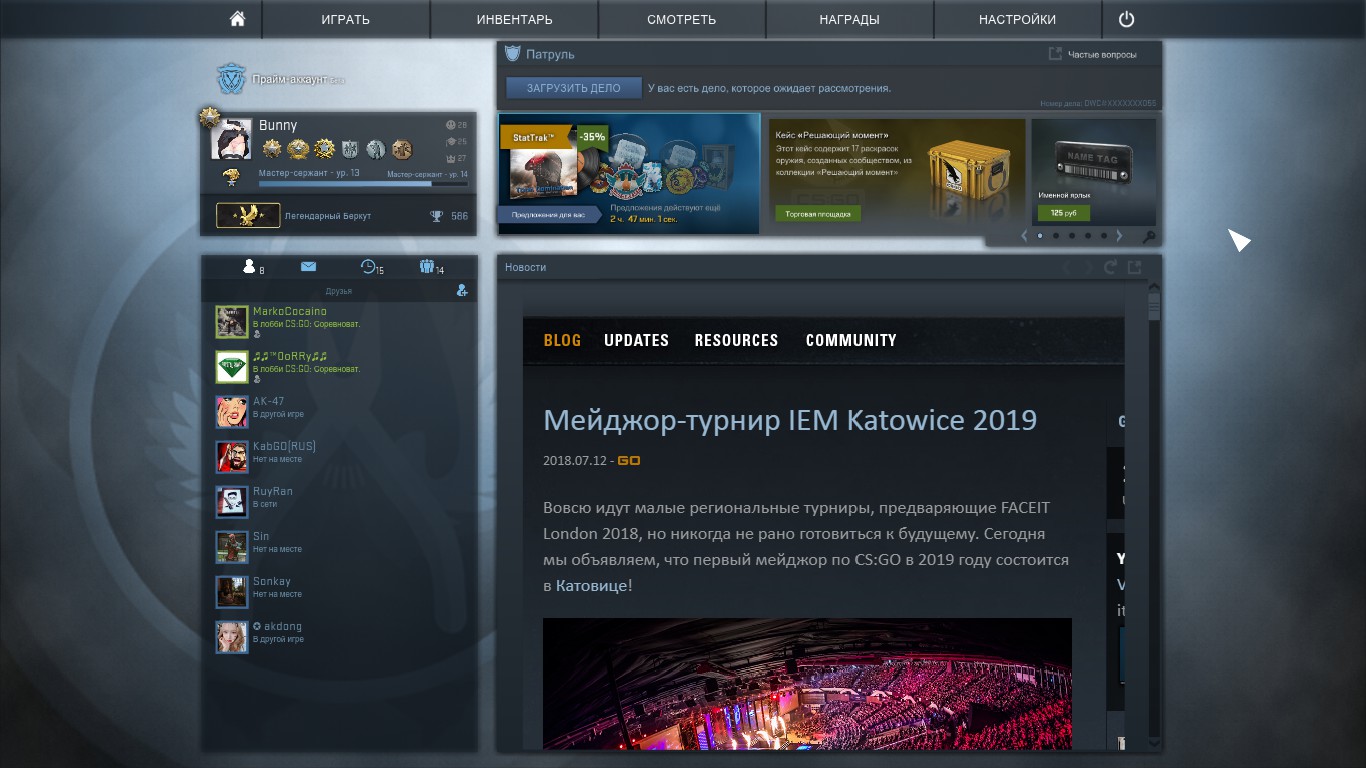Go to previous store carousel page arrow

coord(1024,236)
